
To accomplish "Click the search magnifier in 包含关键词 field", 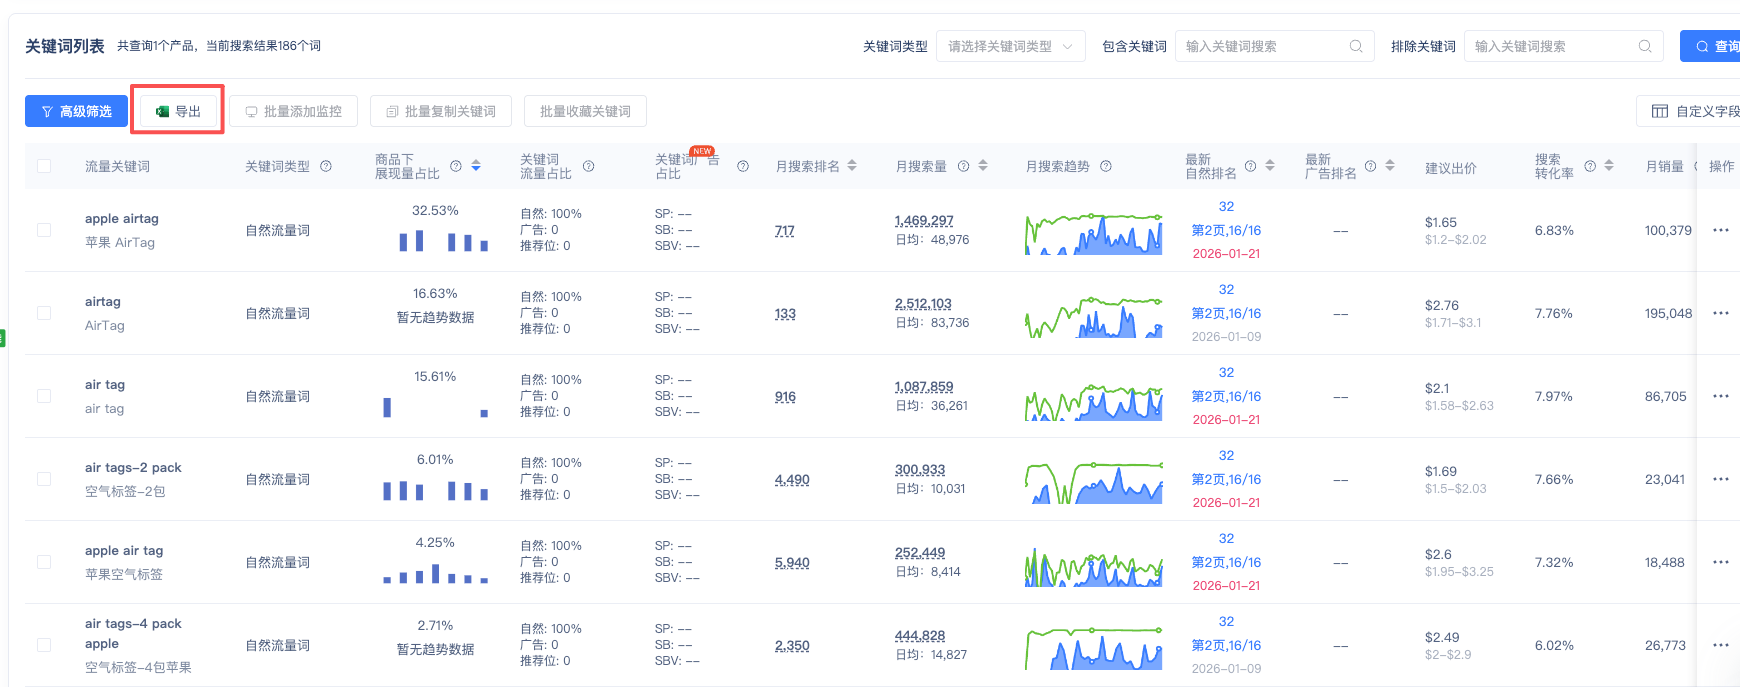I will (x=1356, y=46).
